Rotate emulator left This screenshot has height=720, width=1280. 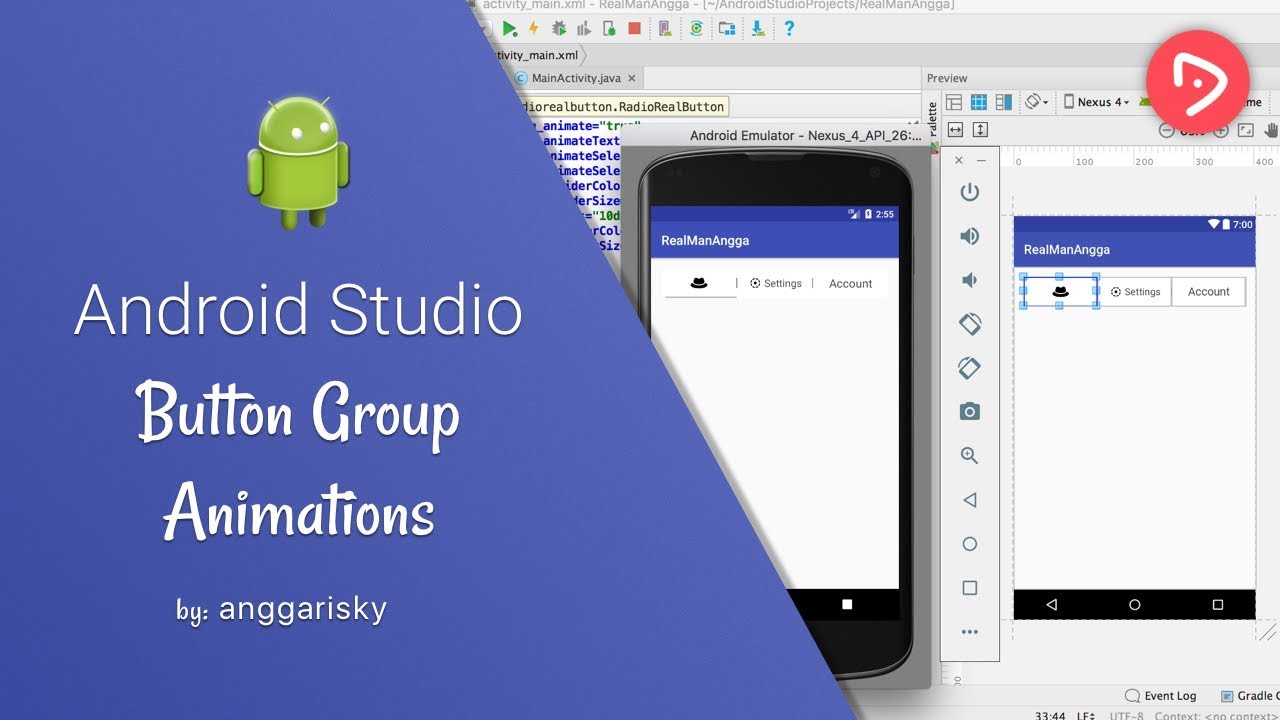(969, 324)
